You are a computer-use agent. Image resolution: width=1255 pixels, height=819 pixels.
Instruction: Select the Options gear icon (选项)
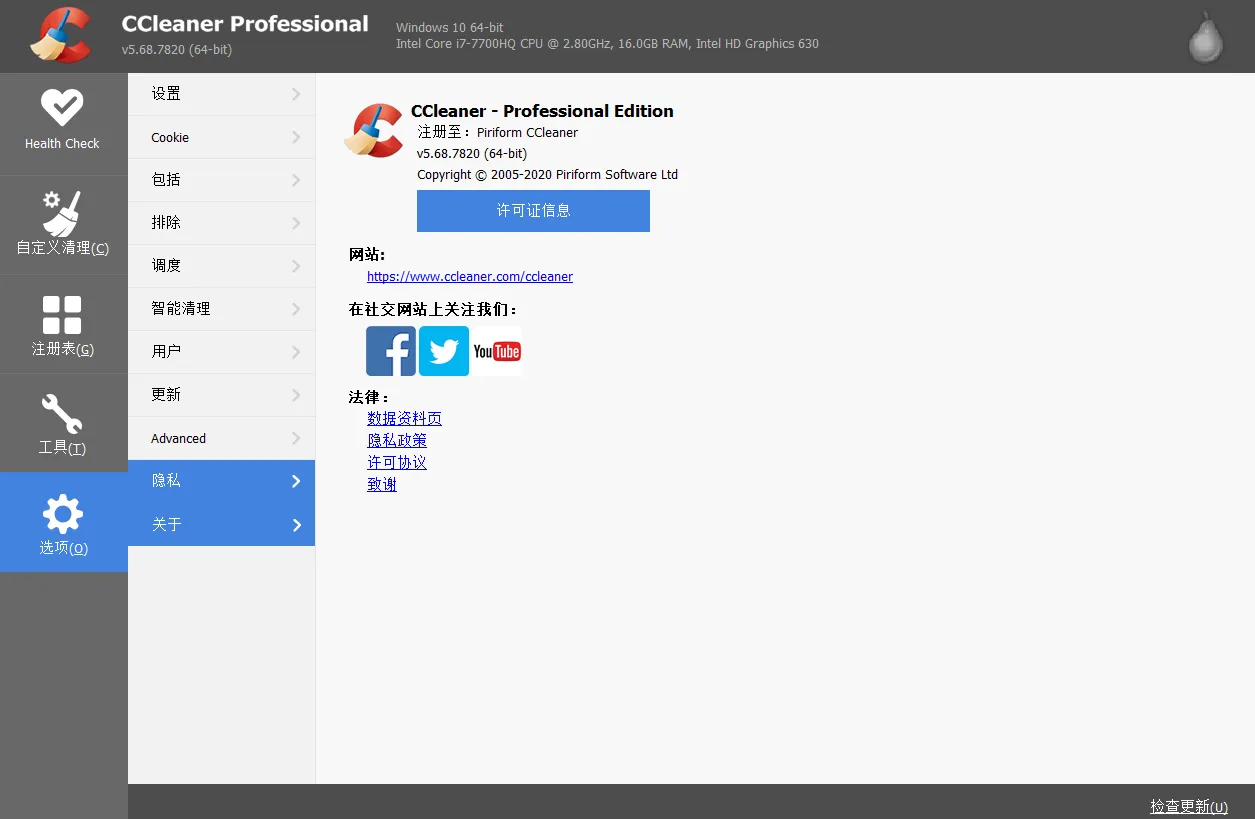63,514
